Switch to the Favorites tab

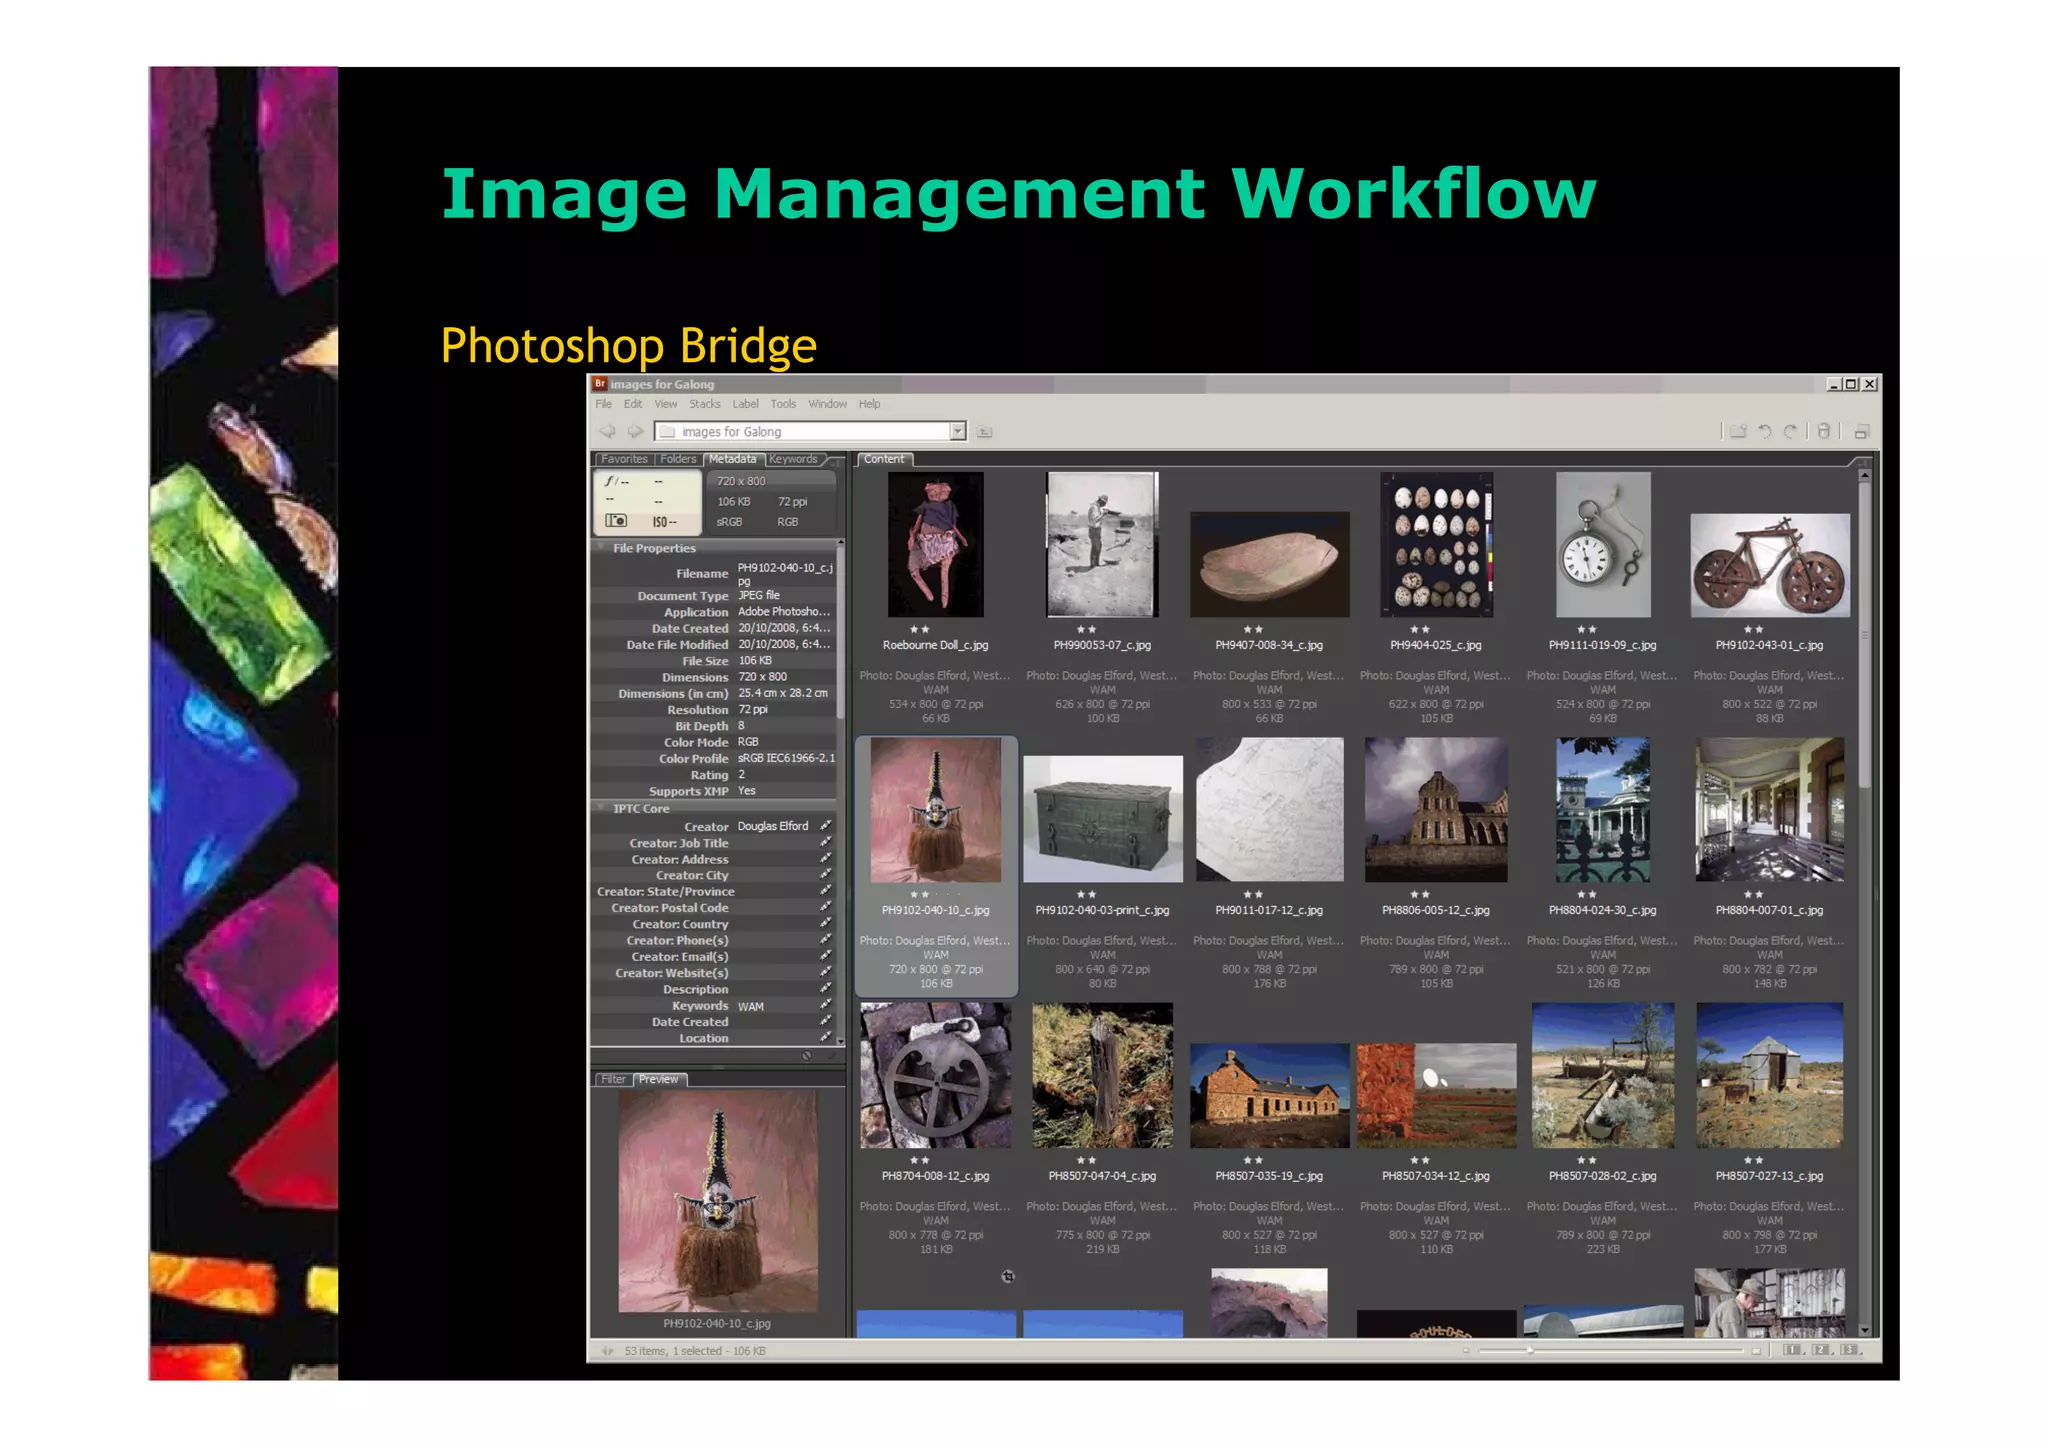(x=624, y=459)
